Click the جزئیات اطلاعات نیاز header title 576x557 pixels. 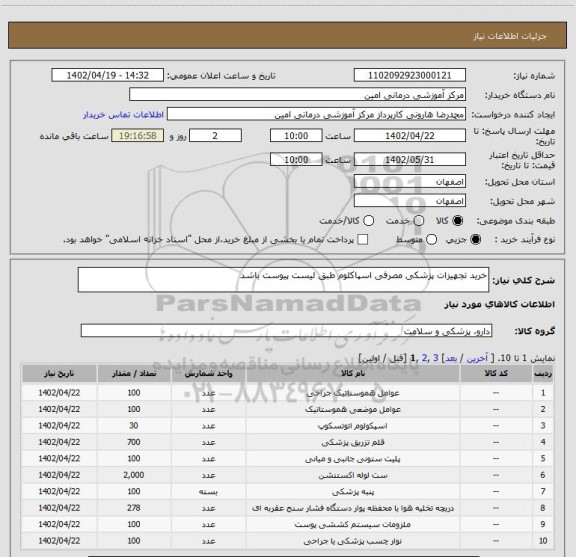pos(510,36)
